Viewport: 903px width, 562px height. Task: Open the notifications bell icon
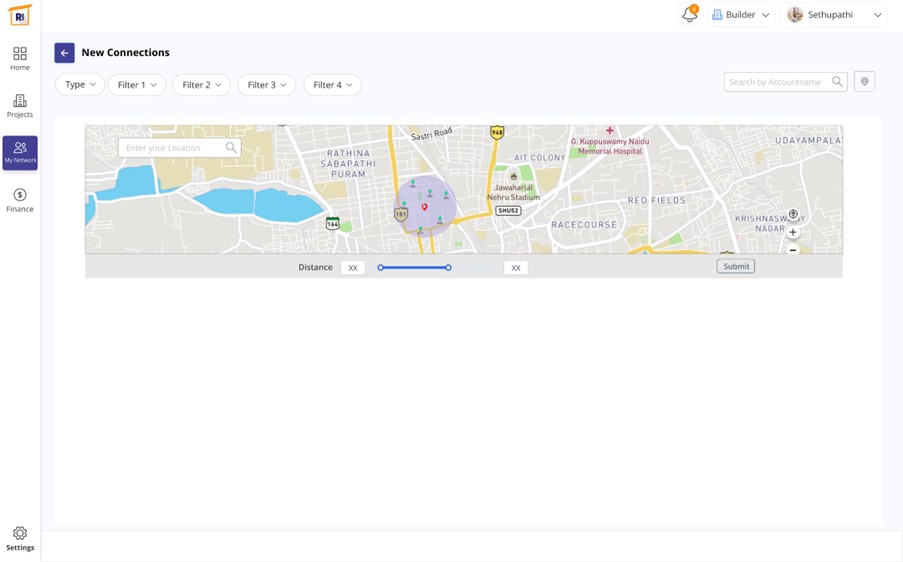pos(689,15)
